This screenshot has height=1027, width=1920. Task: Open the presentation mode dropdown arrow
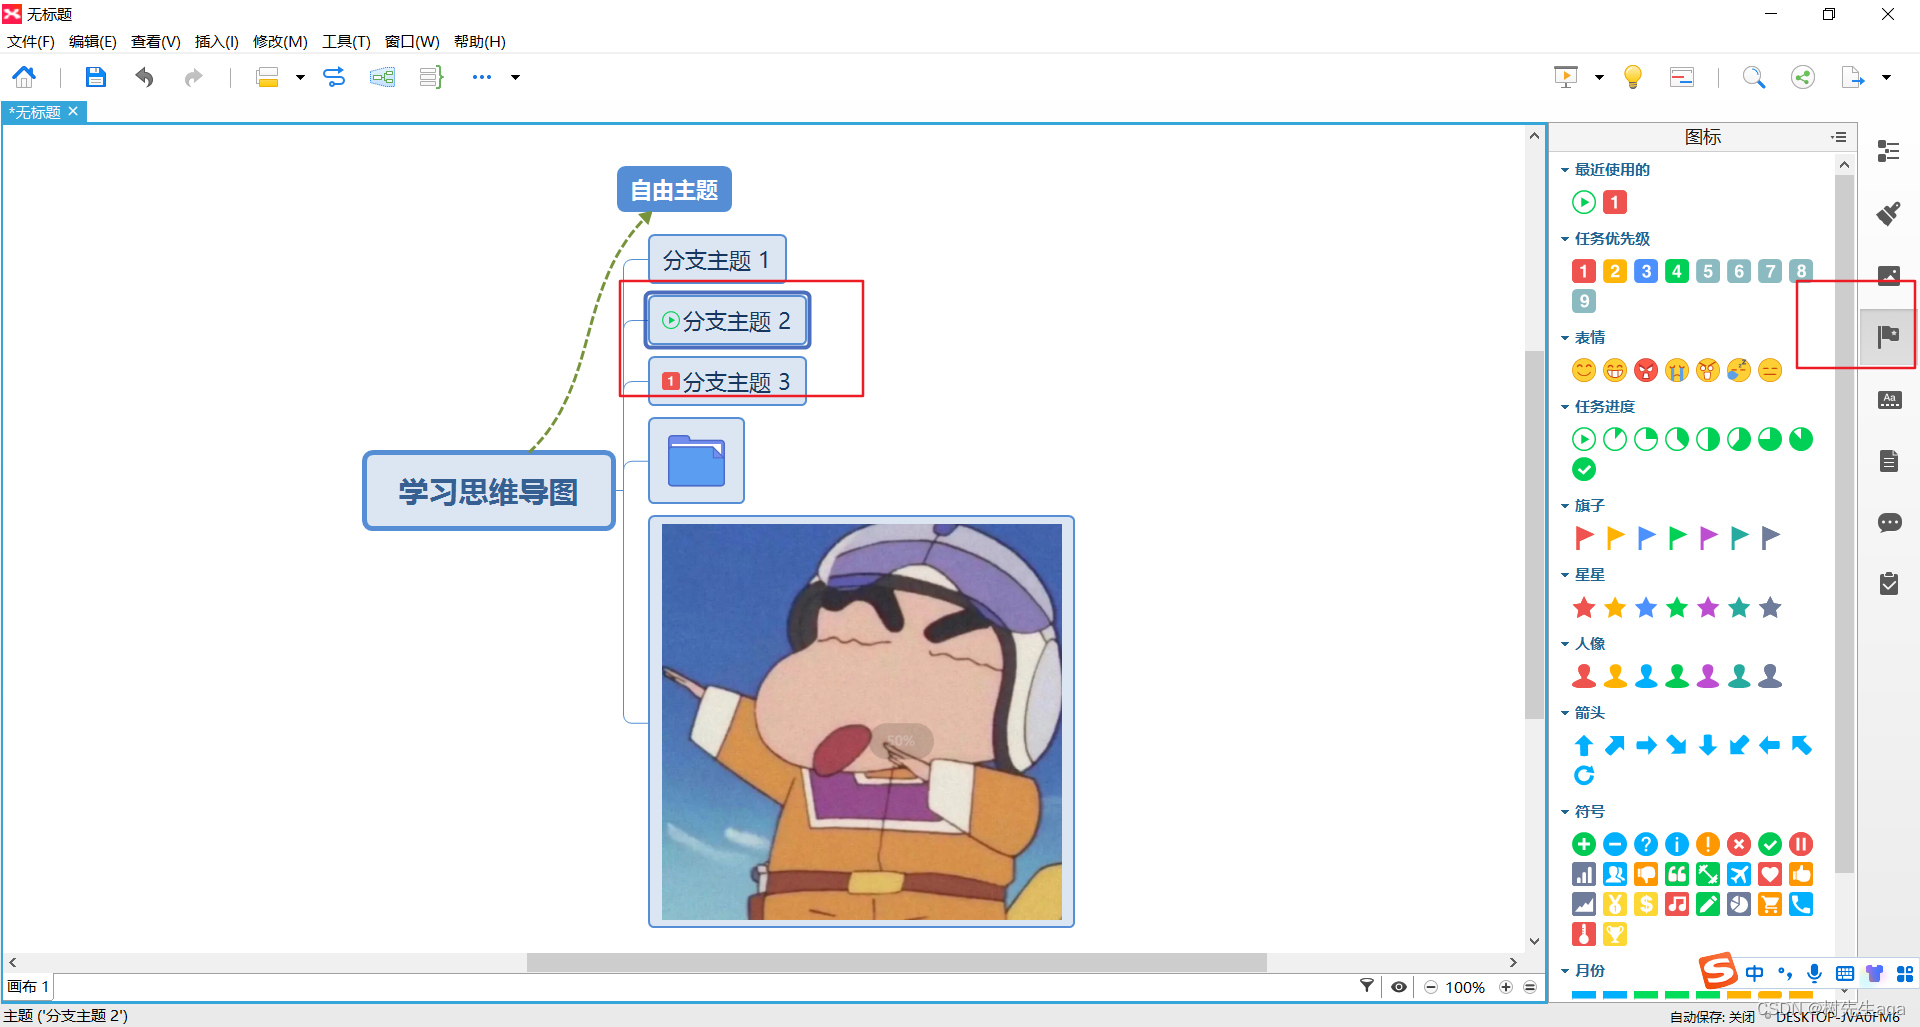pyautogui.click(x=1599, y=77)
